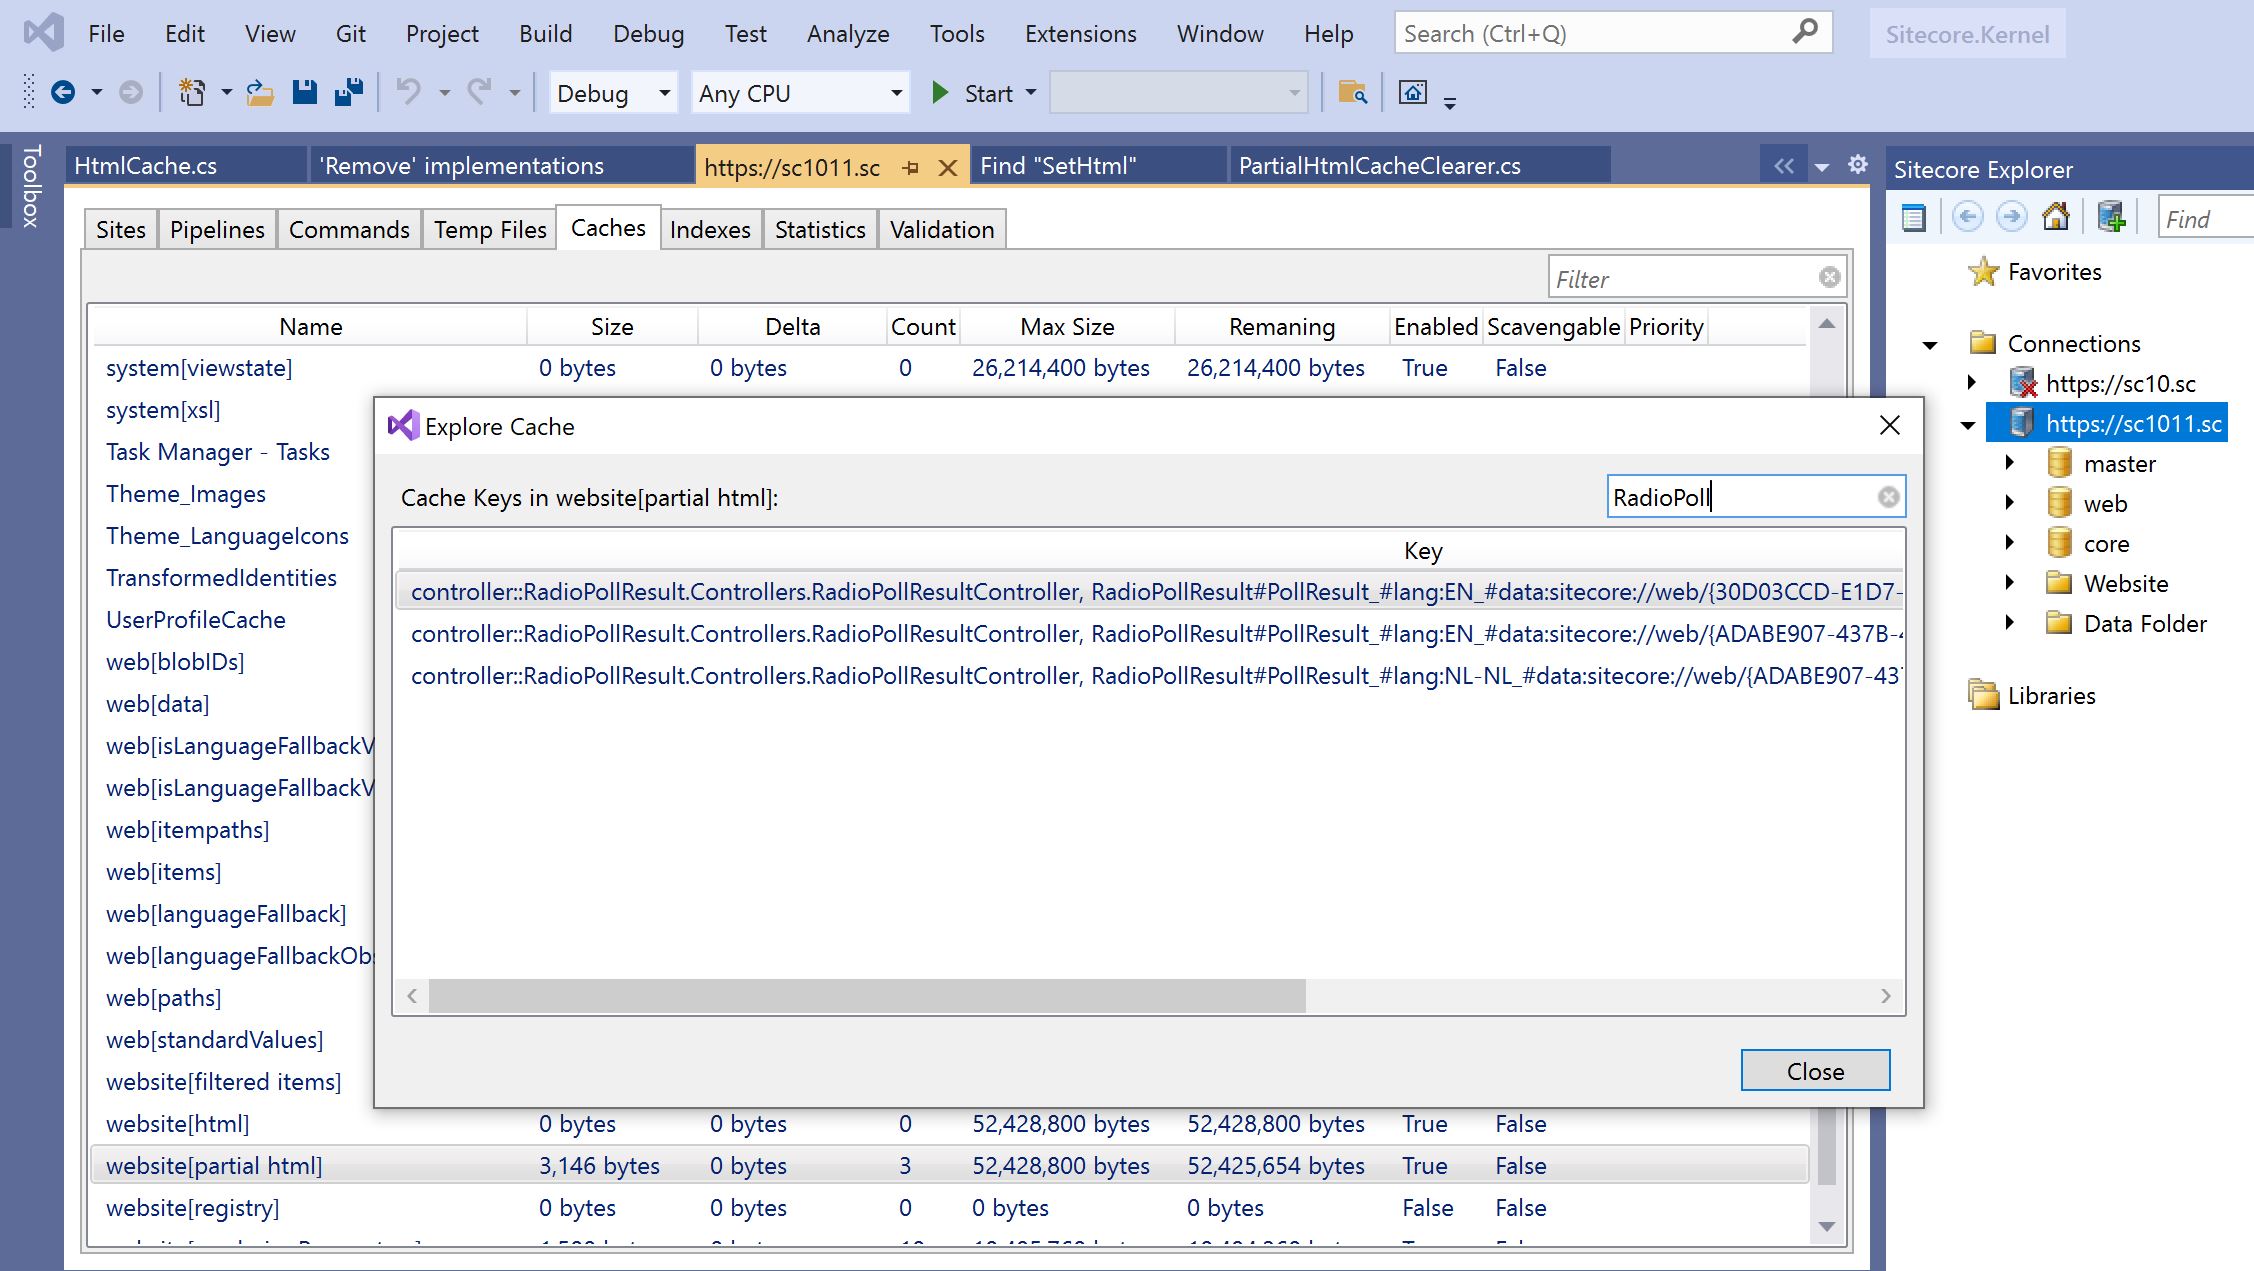This screenshot has height=1271, width=2254.
Task: Click the Sitecore.Kernel solution label
Action: tap(1967, 34)
